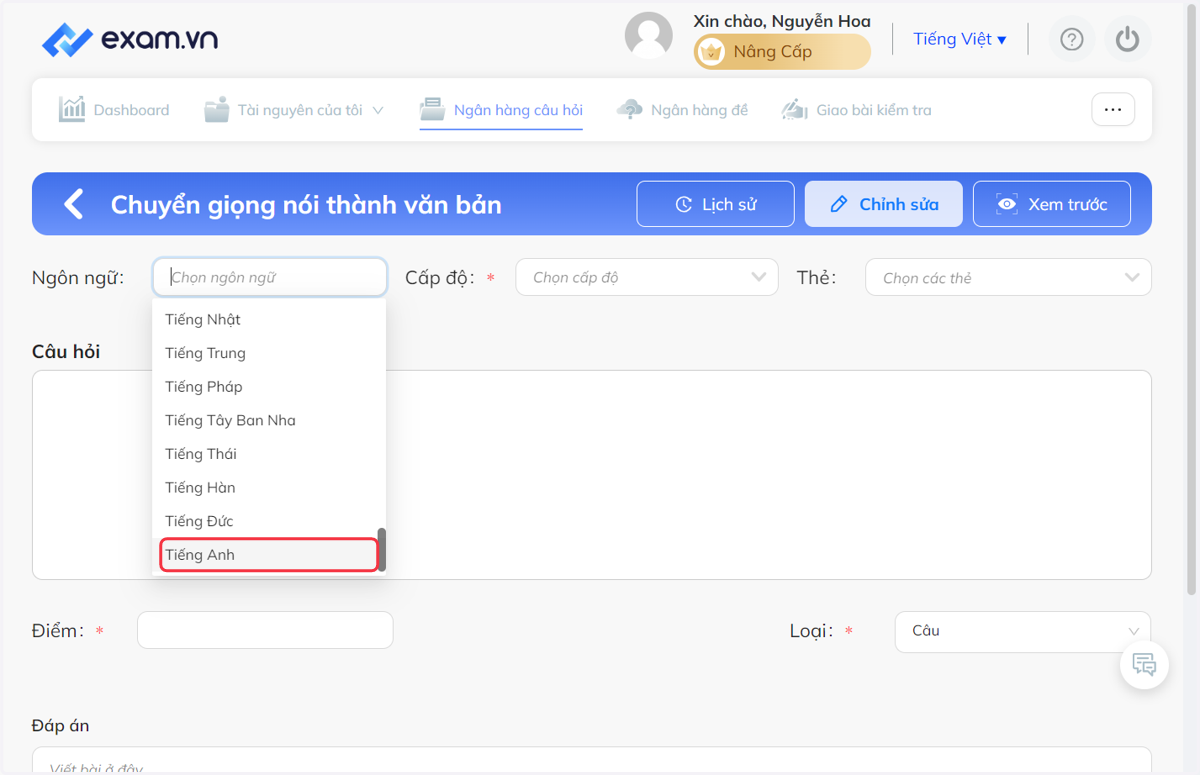Image resolution: width=1200 pixels, height=775 pixels.
Task: Click the exam.vn logo
Action: [x=130, y=39]
